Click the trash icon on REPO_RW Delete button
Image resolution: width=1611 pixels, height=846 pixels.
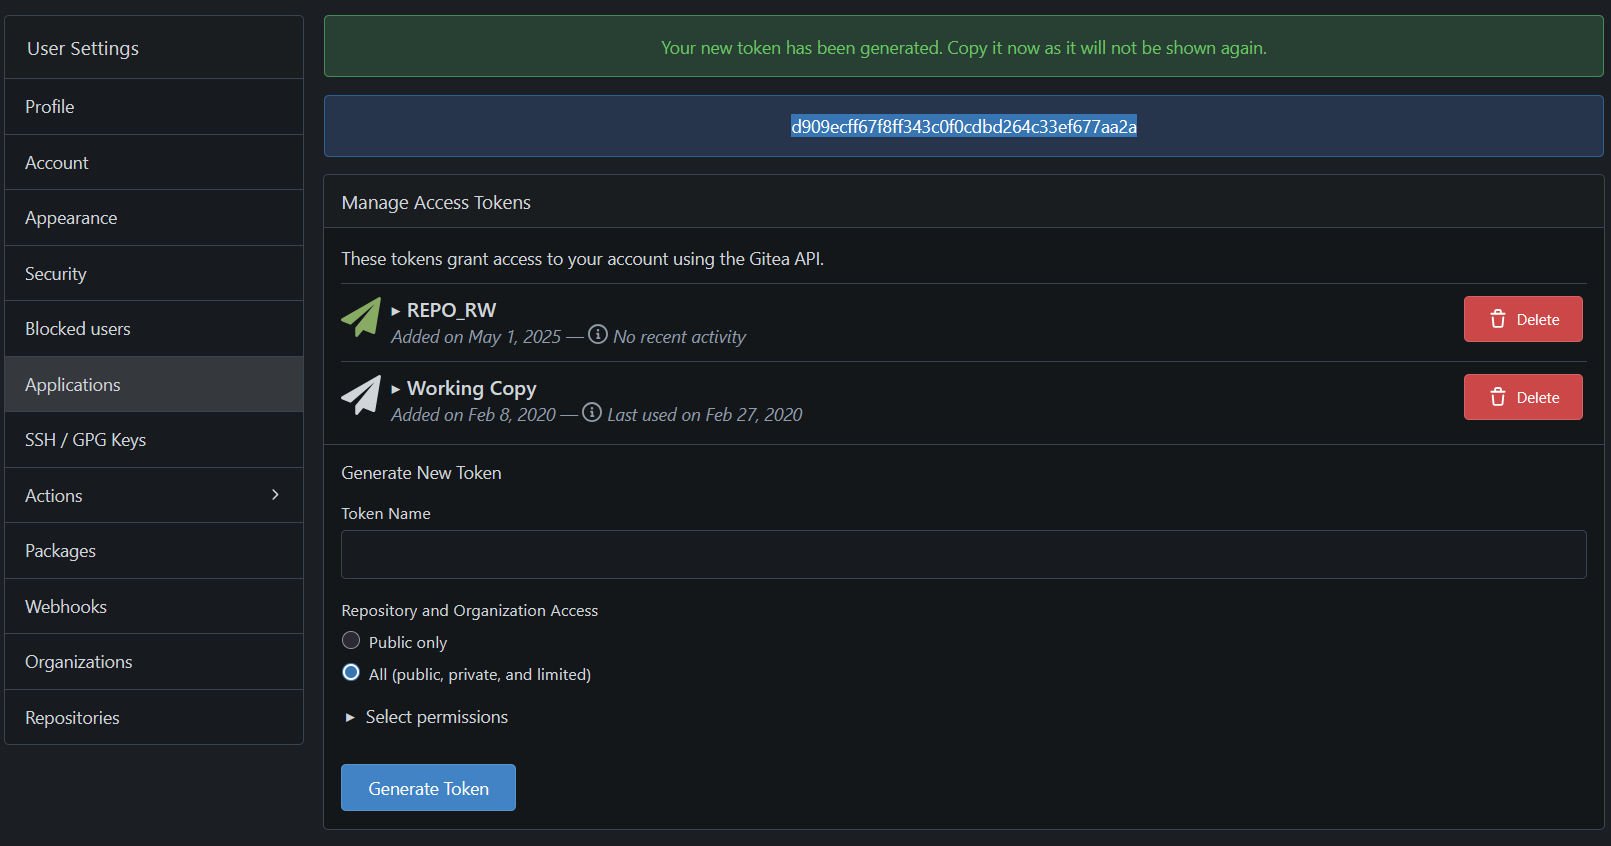(x=1497, y=319)
